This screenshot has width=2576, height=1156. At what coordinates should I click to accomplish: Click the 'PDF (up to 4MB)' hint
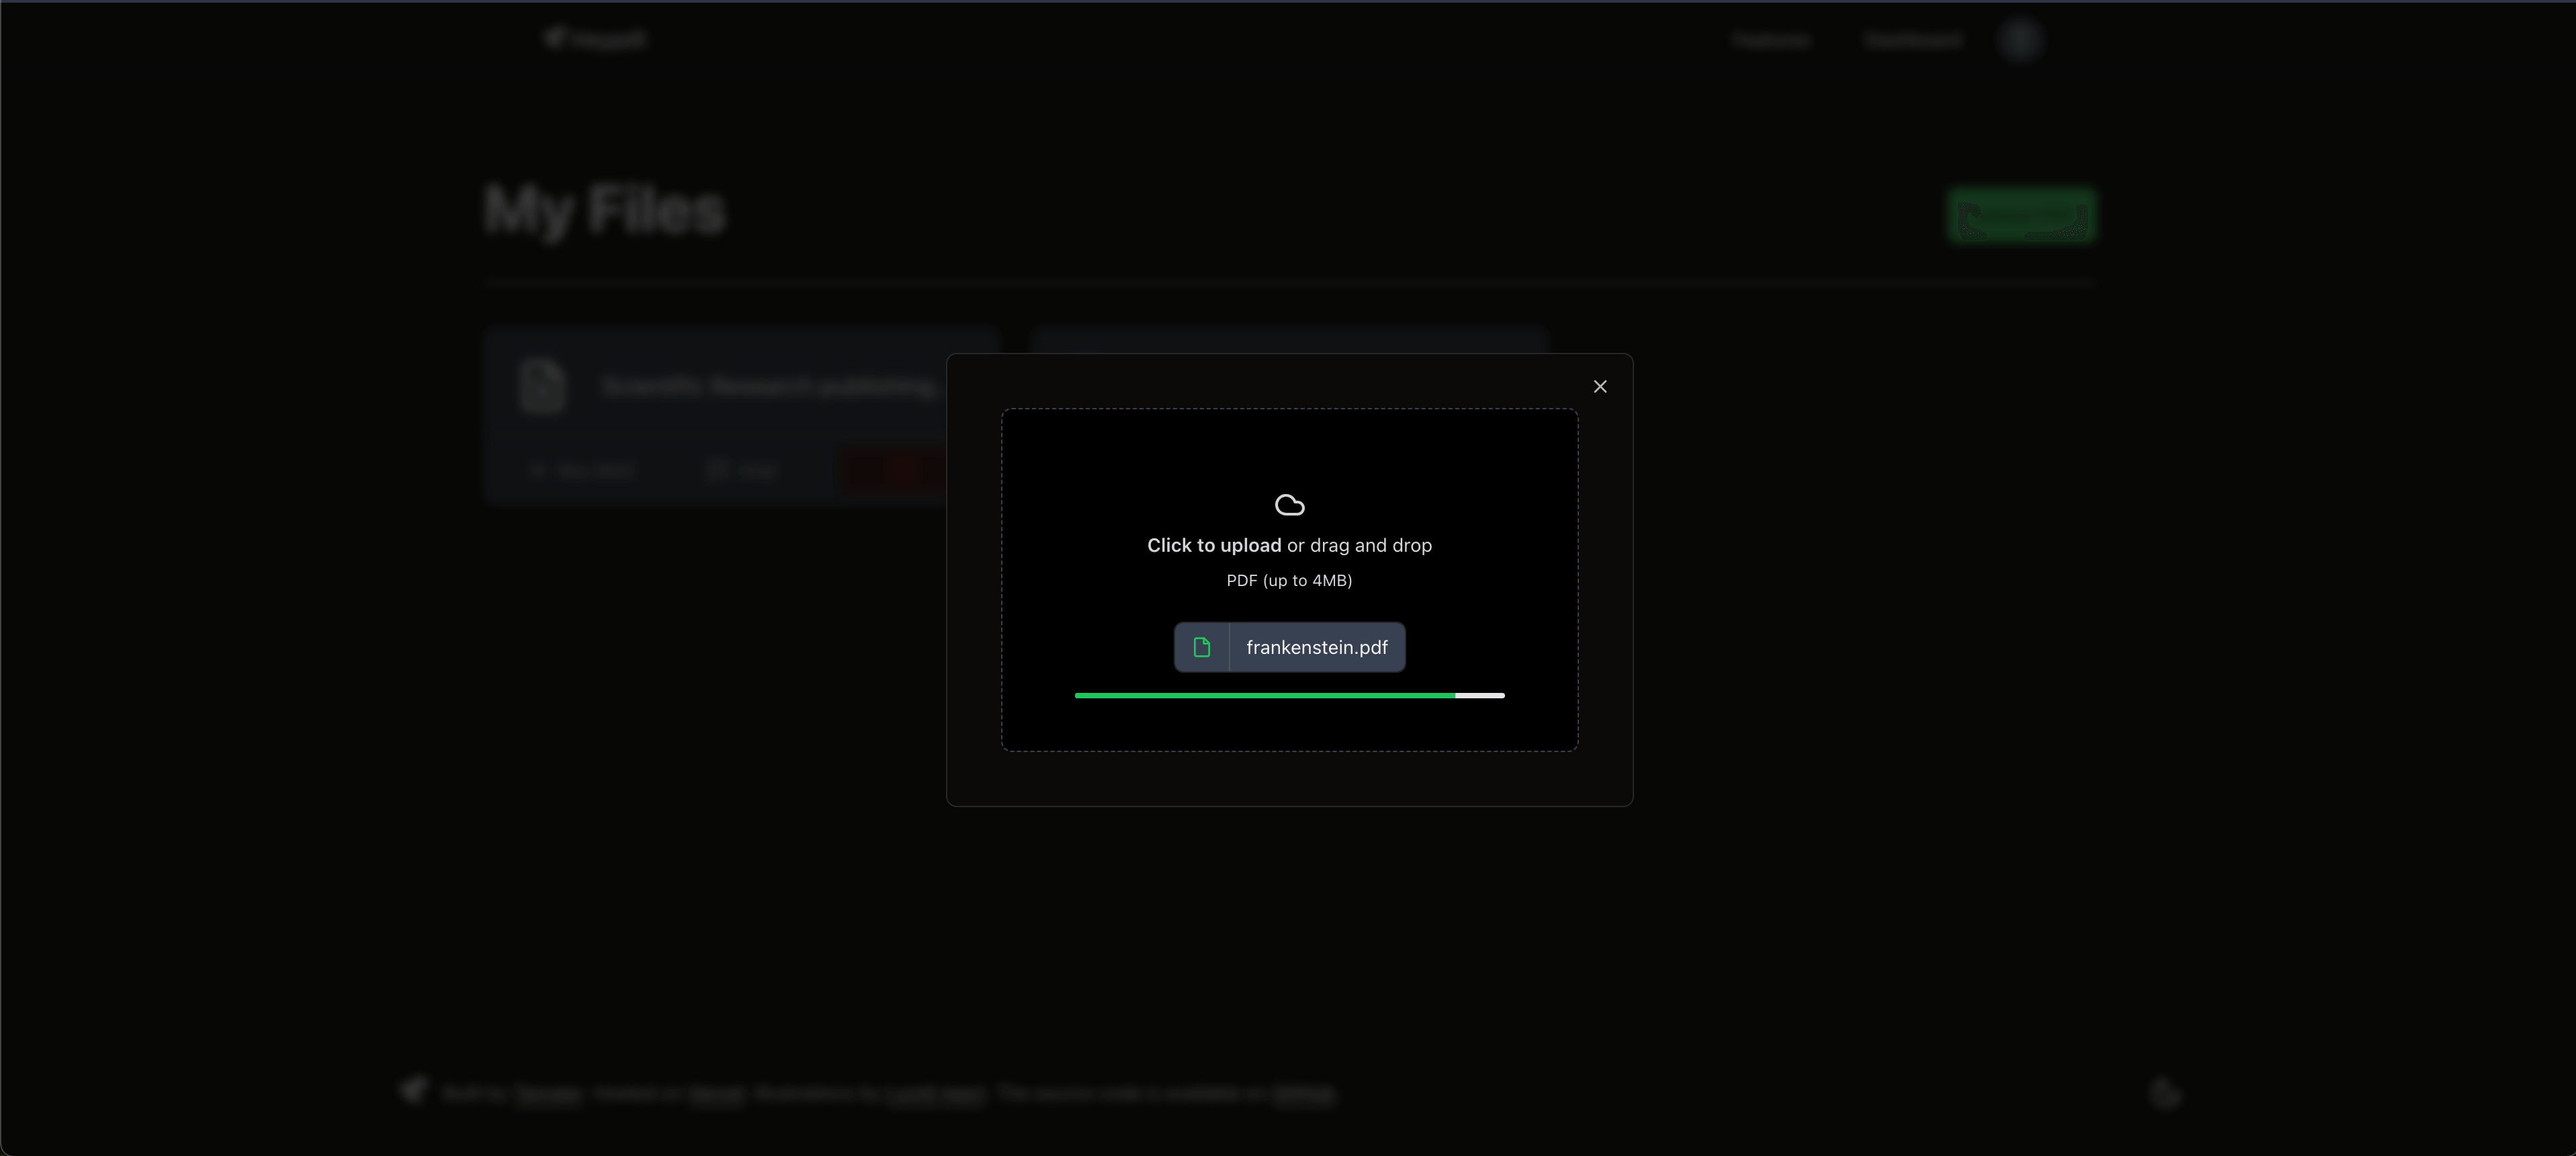click(x=1289, y=581)
